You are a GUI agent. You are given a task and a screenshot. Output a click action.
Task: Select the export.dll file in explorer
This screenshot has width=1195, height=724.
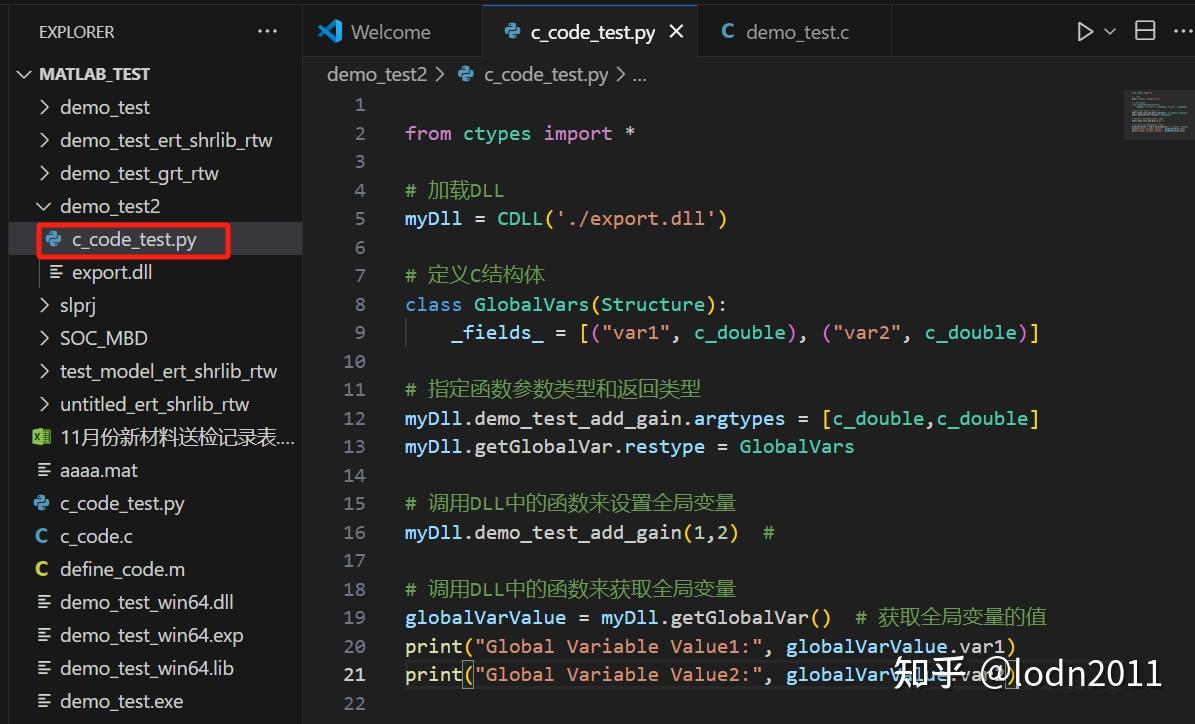click(110, 271)
